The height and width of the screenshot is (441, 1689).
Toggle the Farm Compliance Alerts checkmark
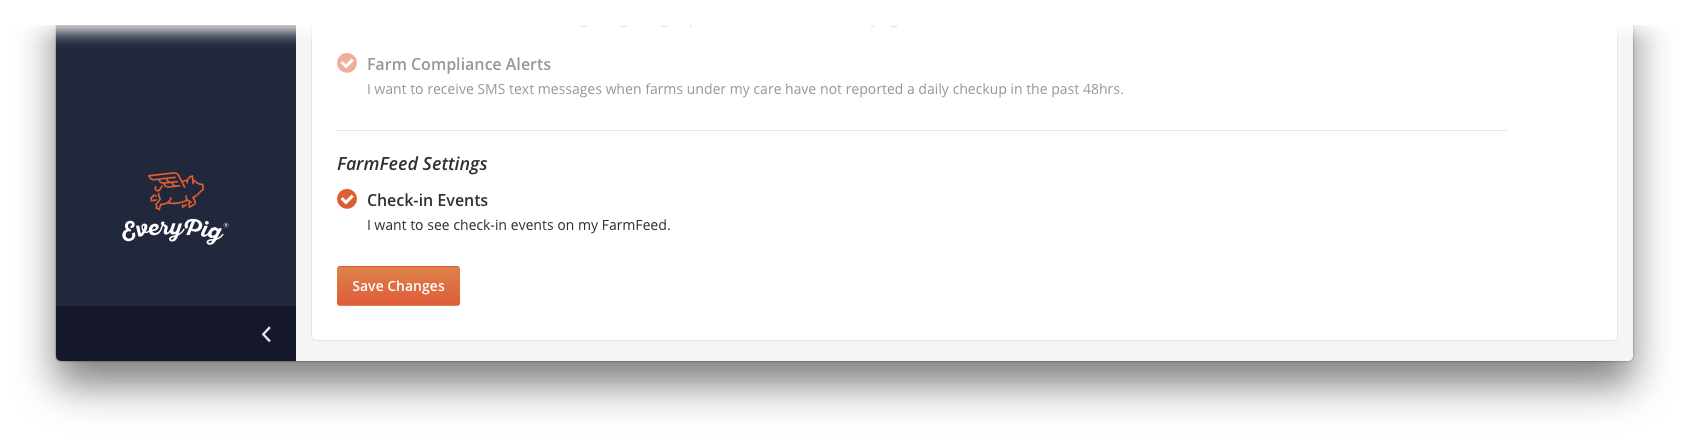pos(347,63)
